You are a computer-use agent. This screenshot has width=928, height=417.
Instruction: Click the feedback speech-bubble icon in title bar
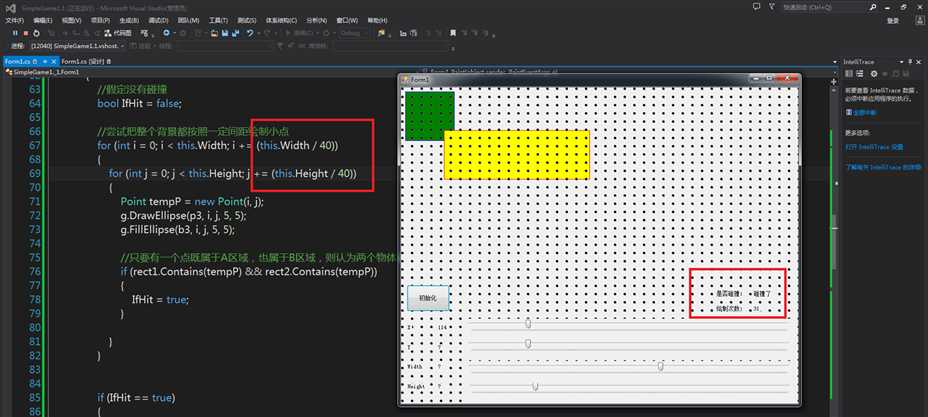click(756, 7)
